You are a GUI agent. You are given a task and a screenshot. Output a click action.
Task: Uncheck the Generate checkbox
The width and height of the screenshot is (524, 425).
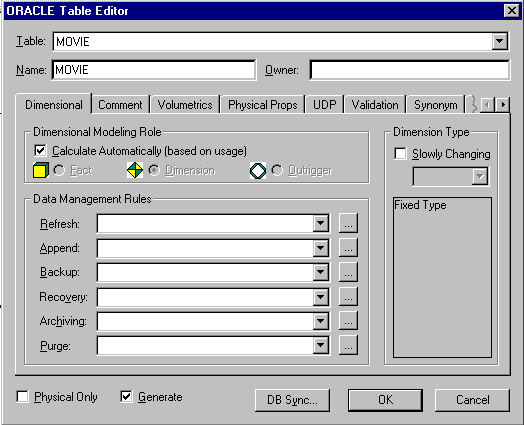tap(126, 397)
